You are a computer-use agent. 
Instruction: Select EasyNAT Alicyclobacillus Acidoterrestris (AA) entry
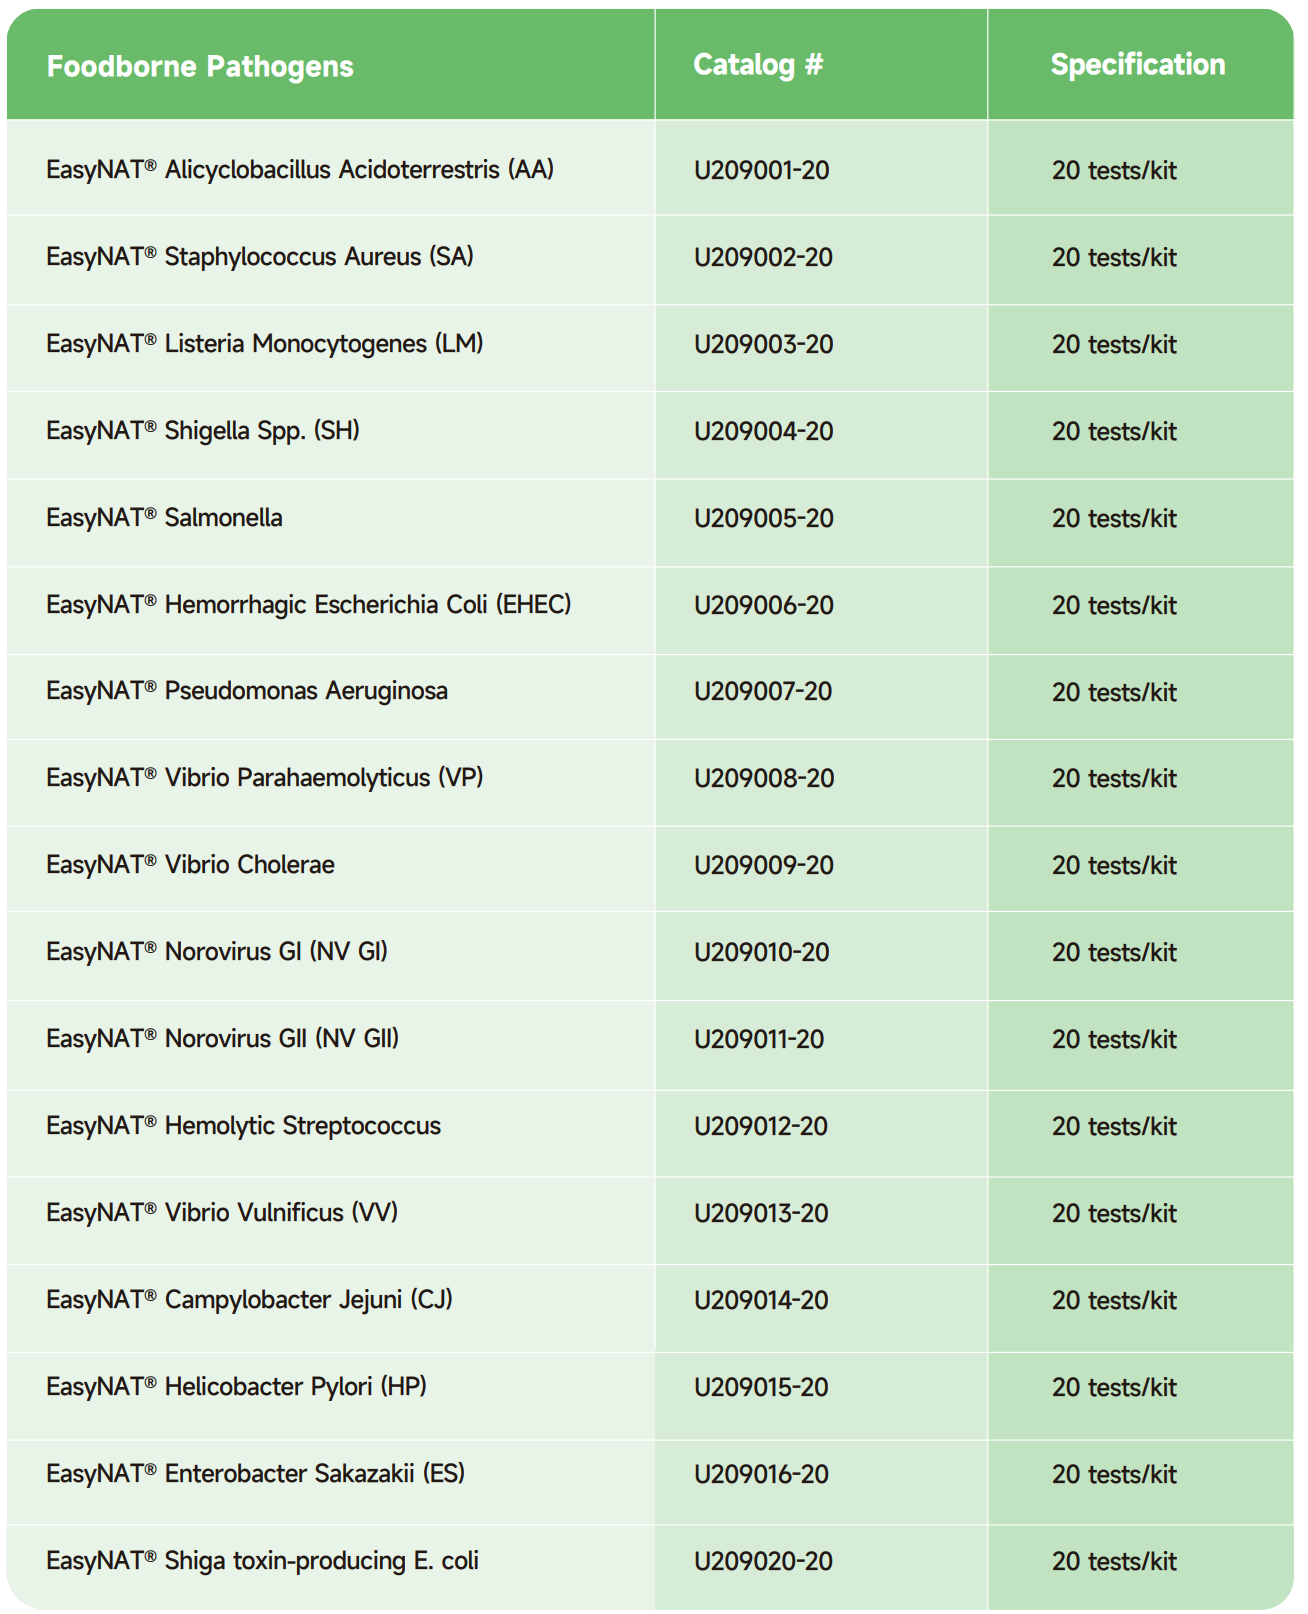pos(300,170)
